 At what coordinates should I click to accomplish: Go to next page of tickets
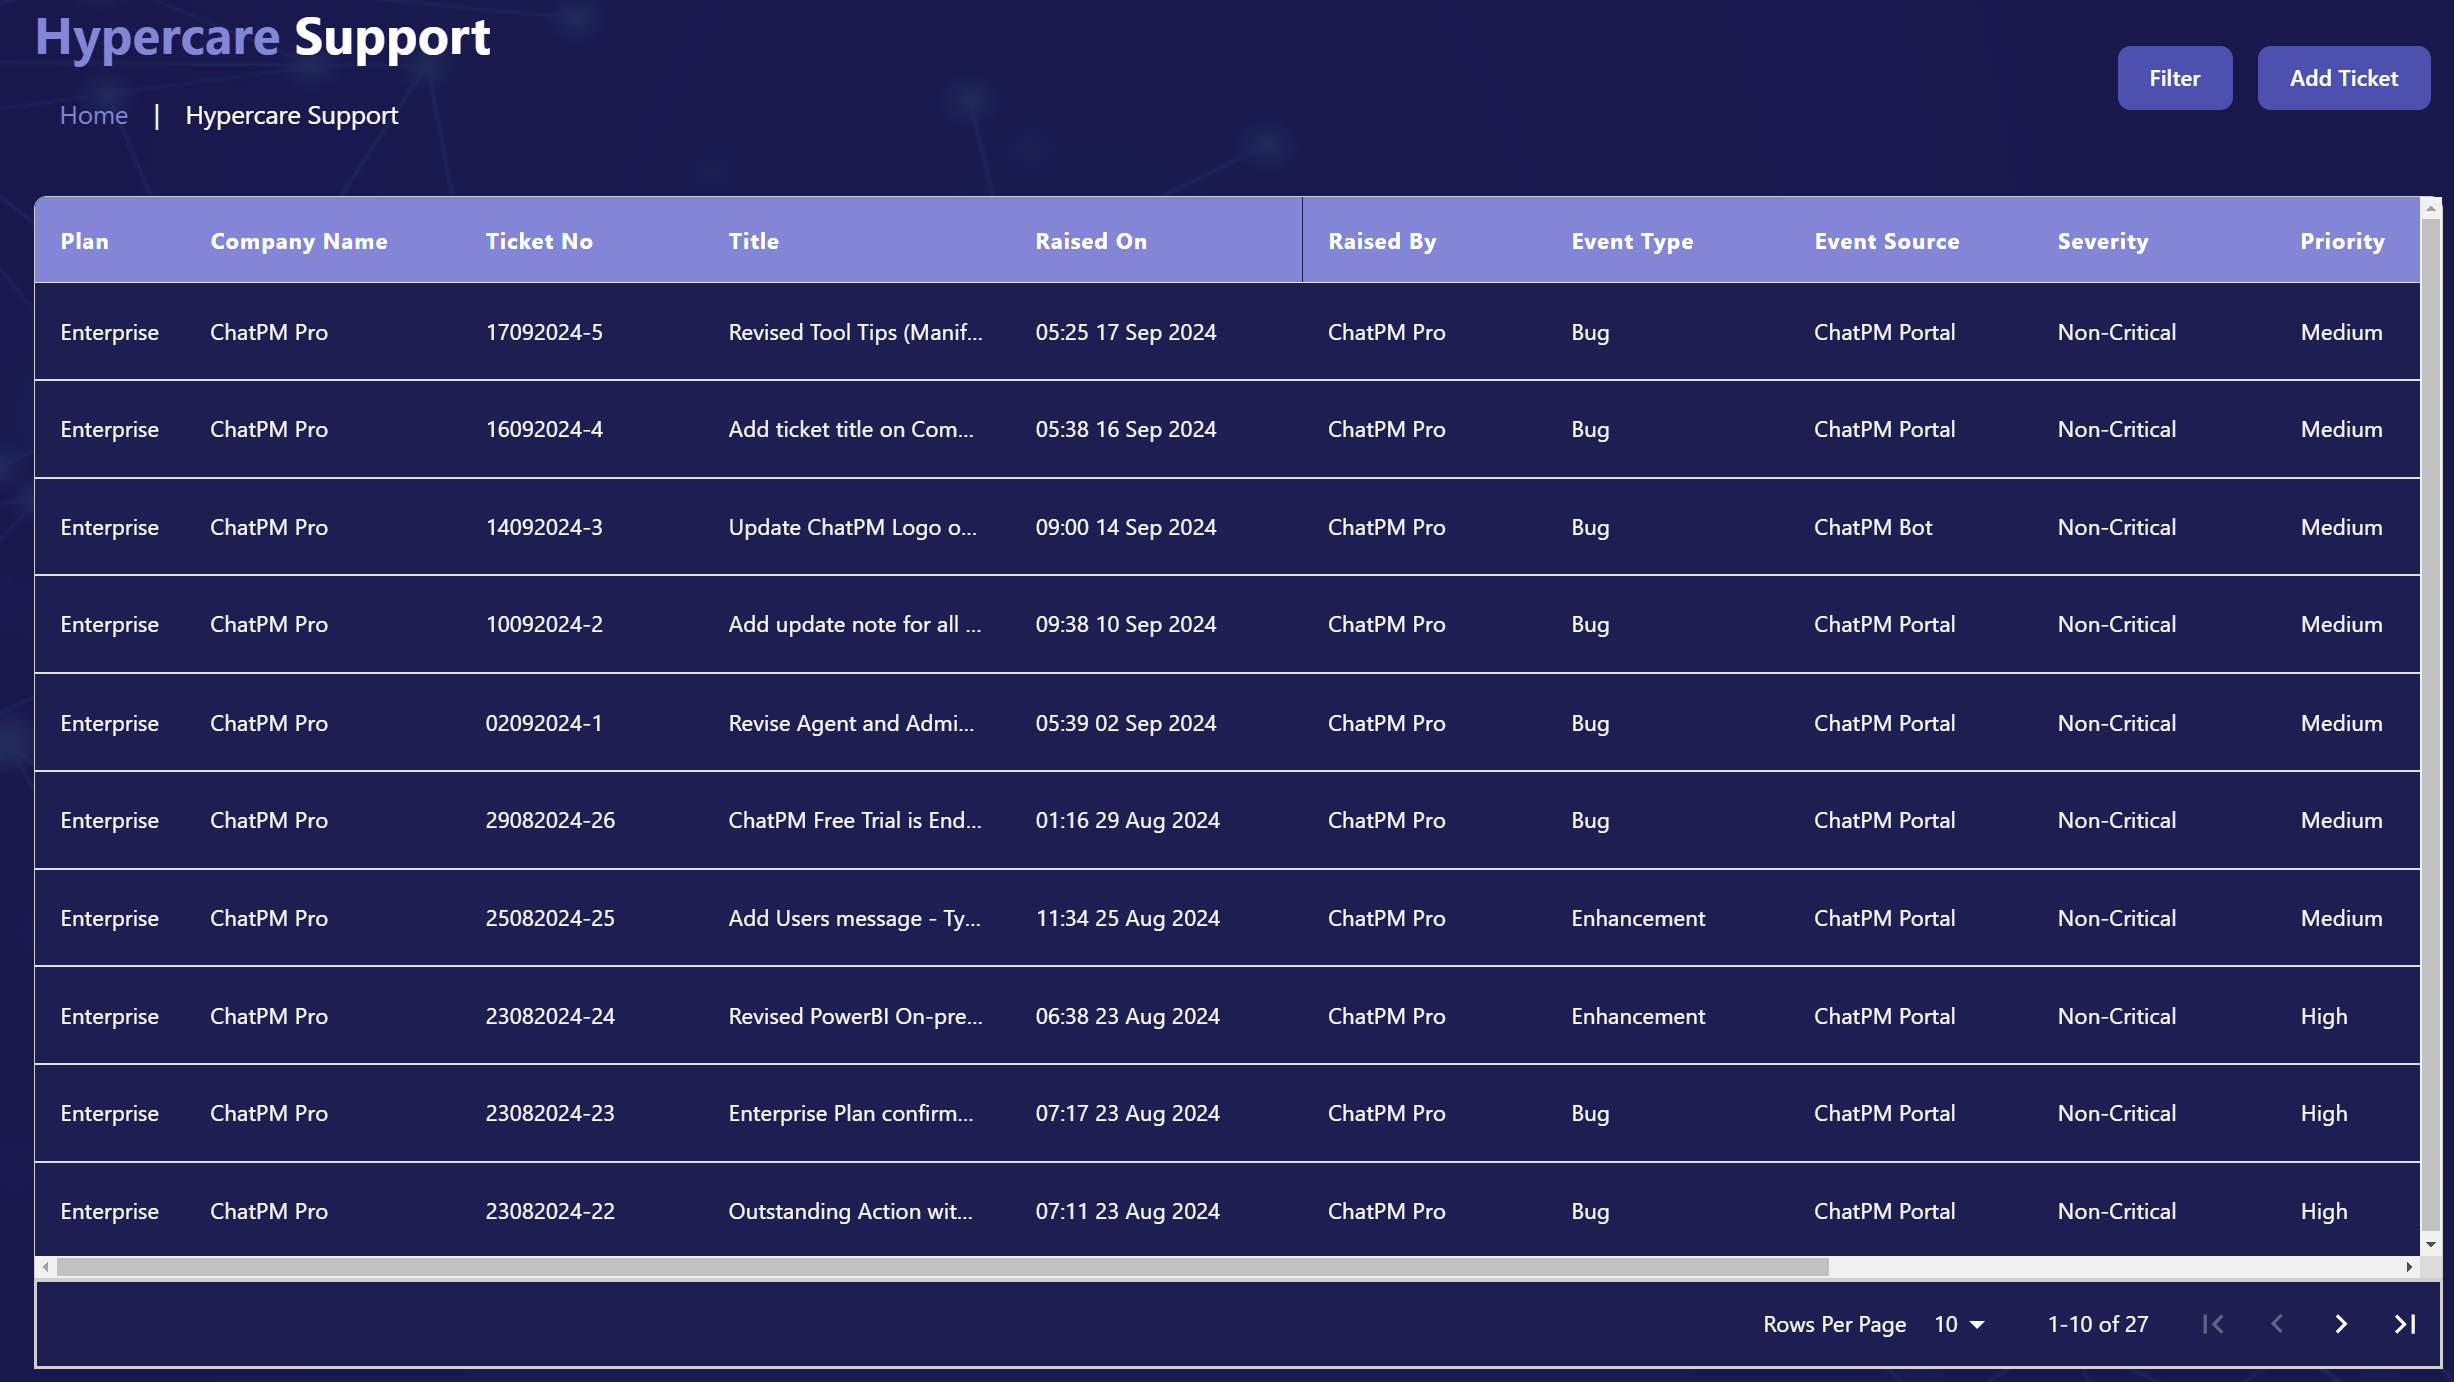click(x=2341, y=1324)
